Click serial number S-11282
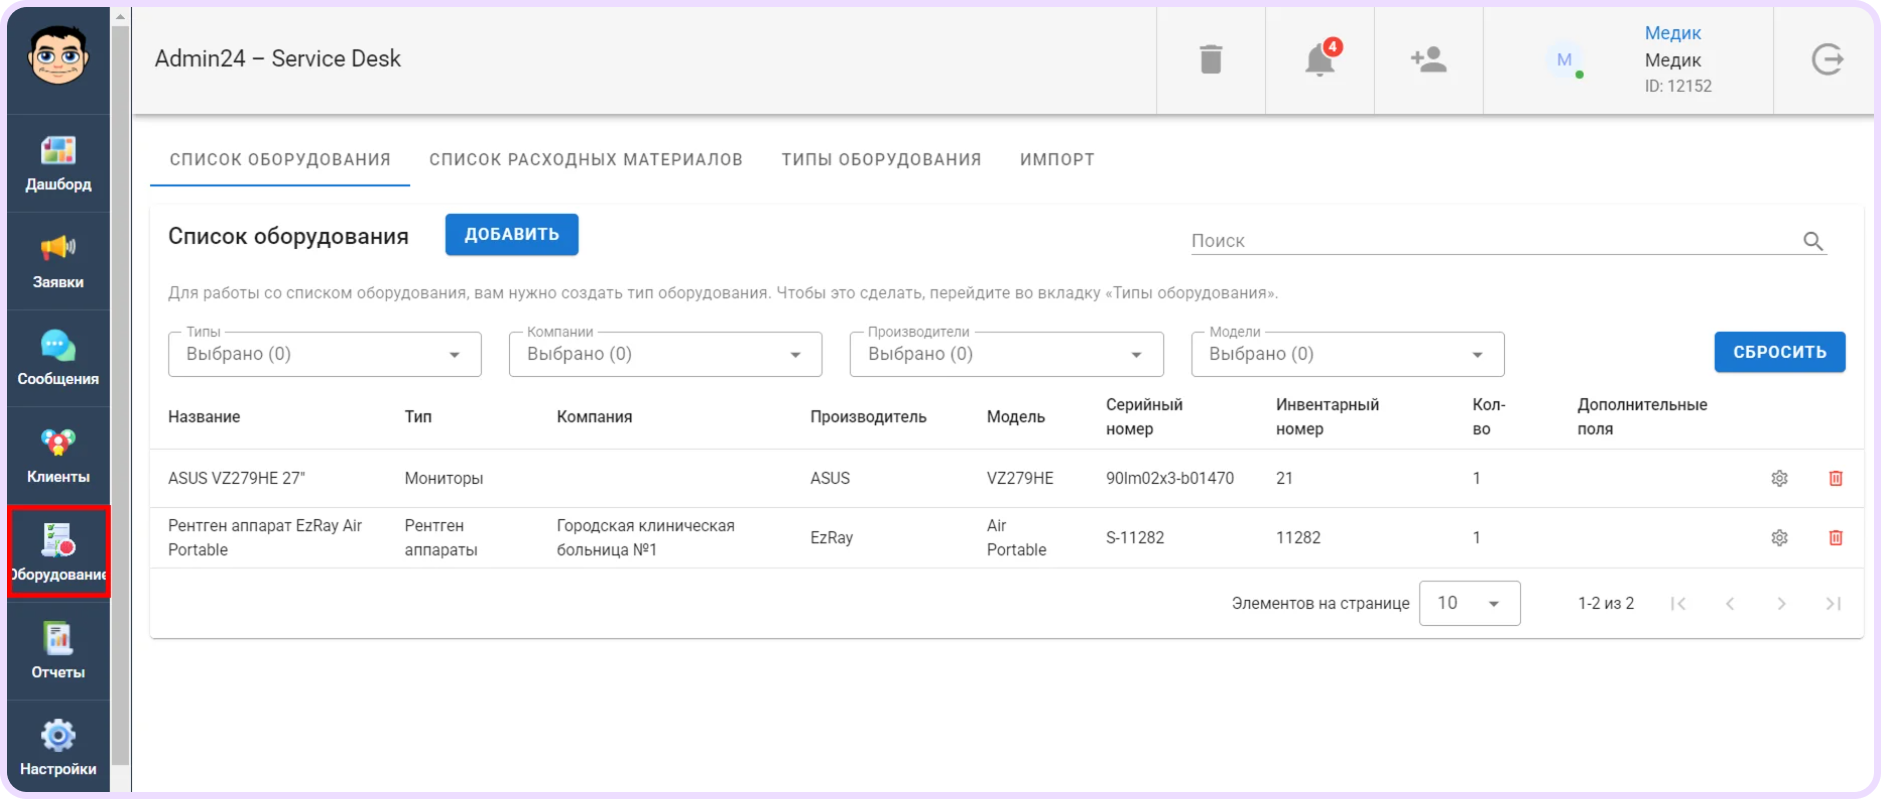 click(1135, 538)
